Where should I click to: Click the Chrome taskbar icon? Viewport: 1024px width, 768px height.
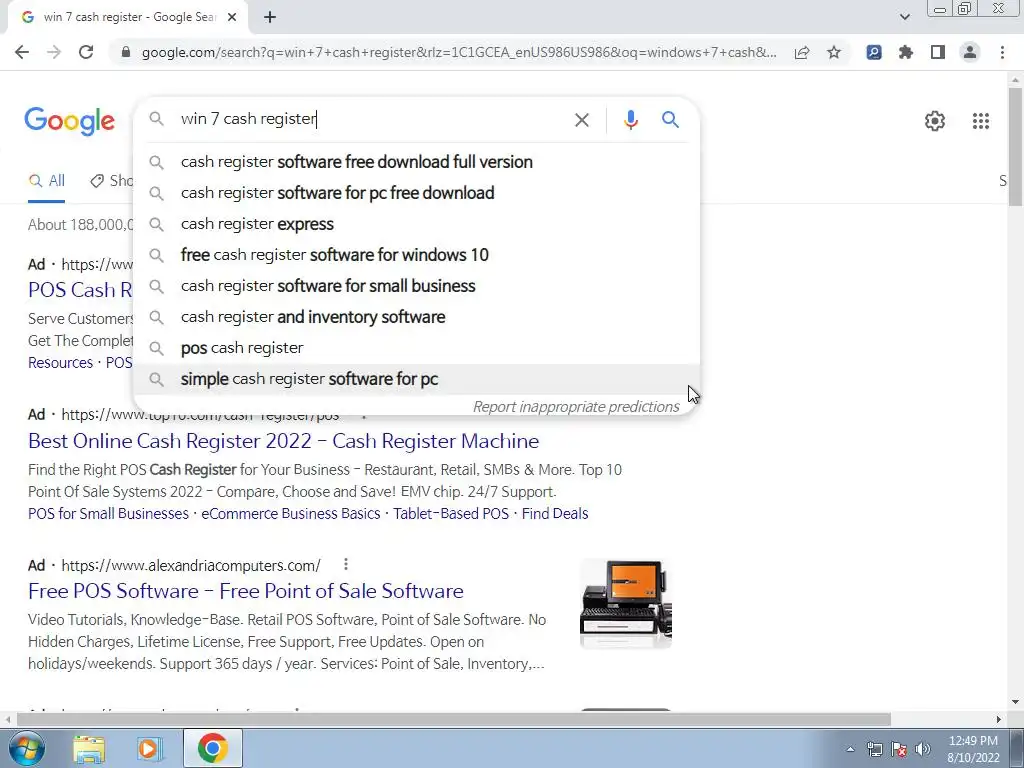click(x=212, y=748)
